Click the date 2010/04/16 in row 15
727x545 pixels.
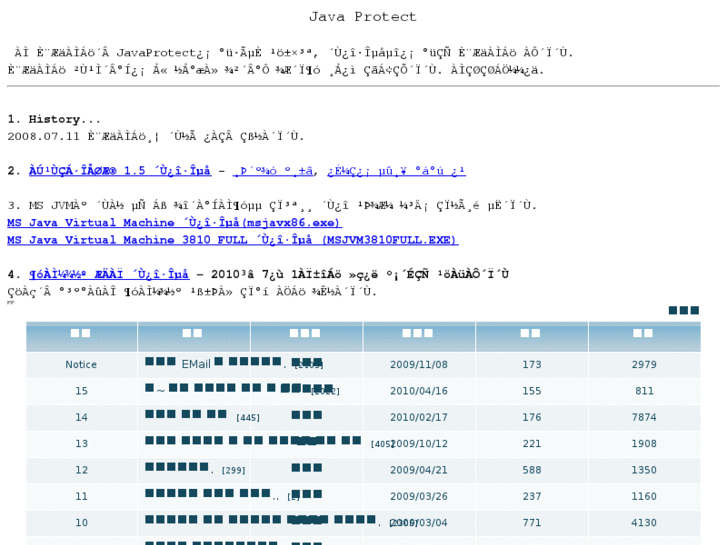(x=419, y=391)
